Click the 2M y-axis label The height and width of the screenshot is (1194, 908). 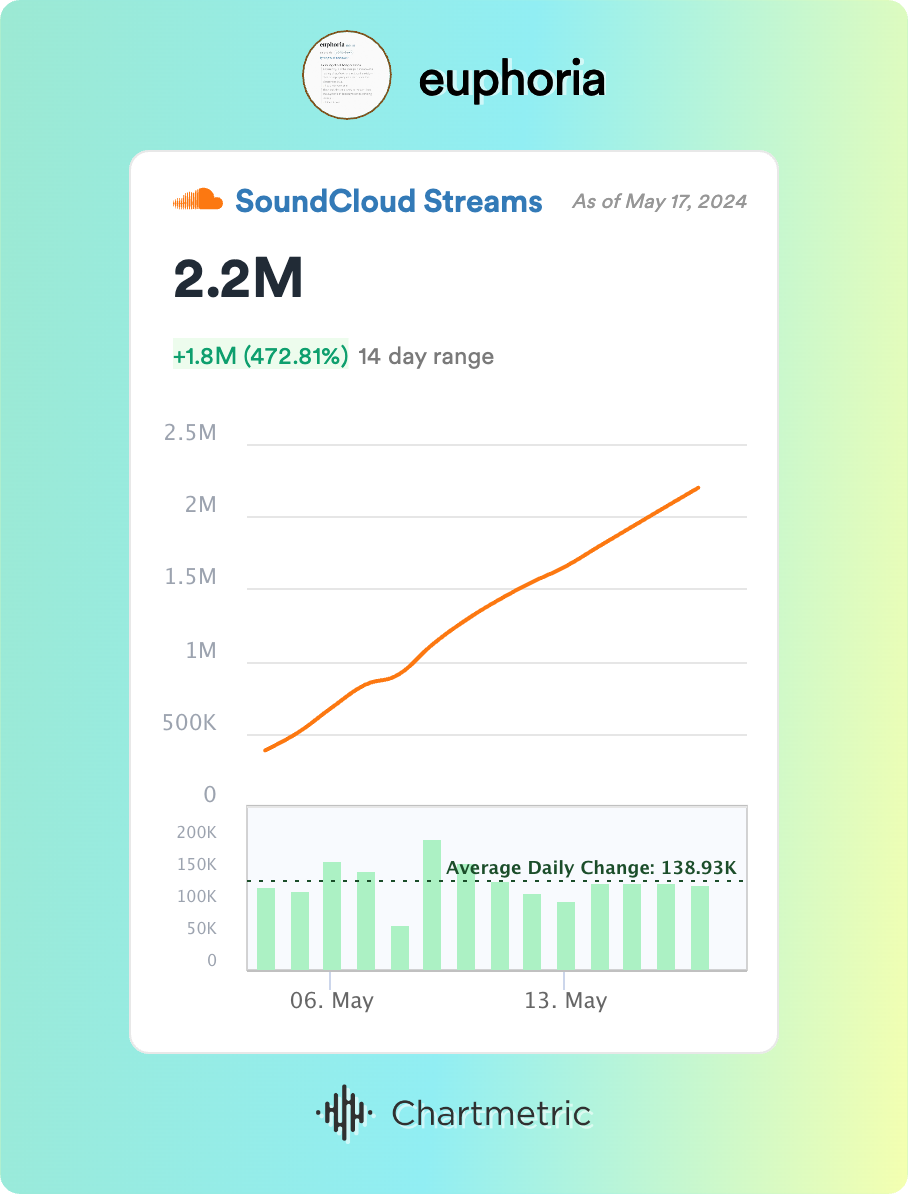point(201,504)
